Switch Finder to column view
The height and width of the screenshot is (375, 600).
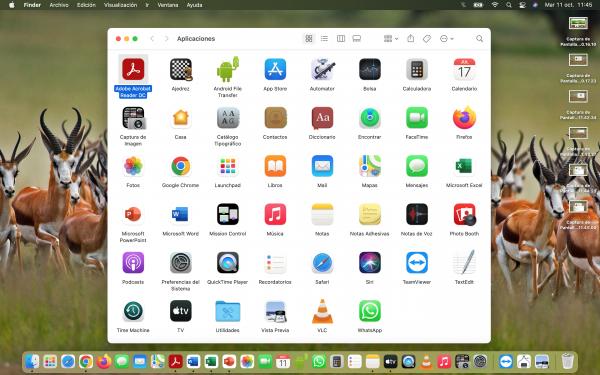341,39
